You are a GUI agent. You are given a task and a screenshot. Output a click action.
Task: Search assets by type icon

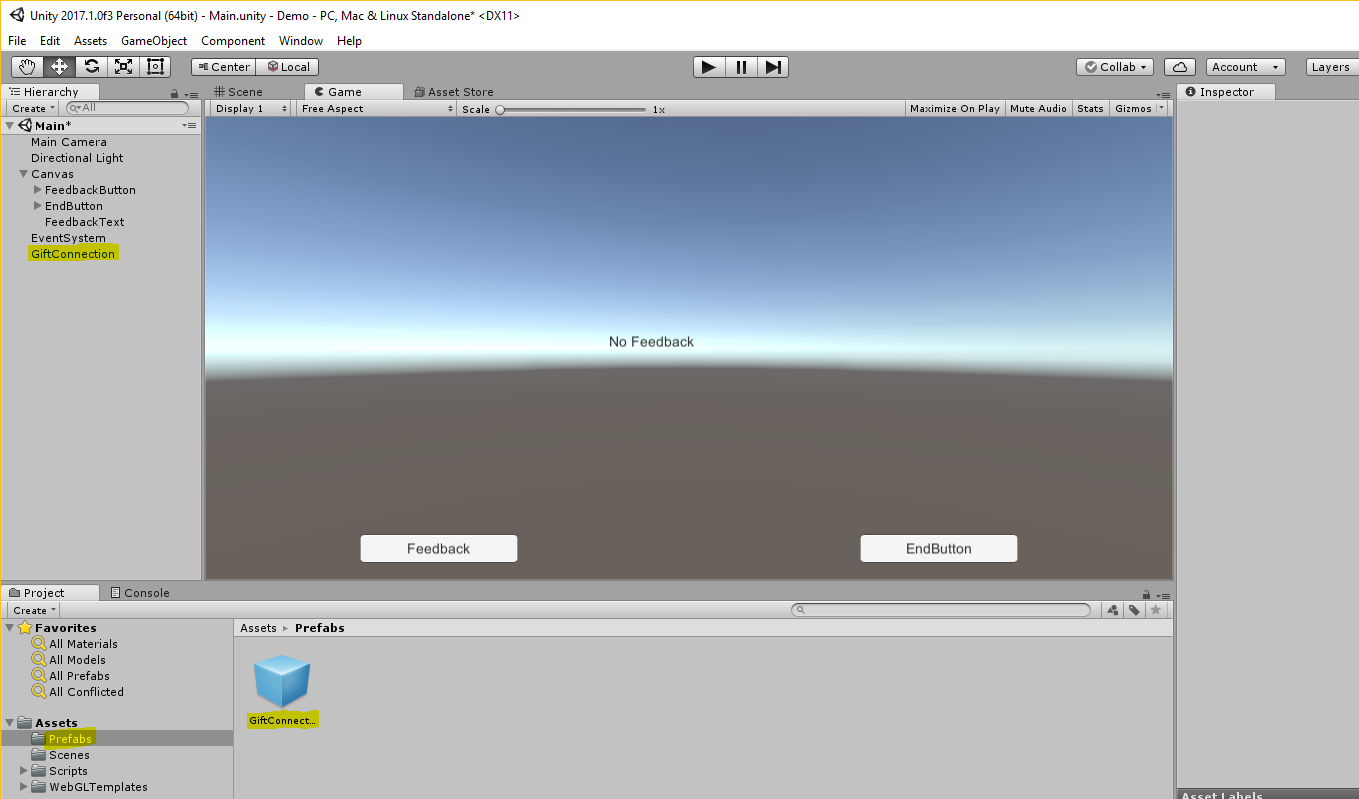[1113, 610]
